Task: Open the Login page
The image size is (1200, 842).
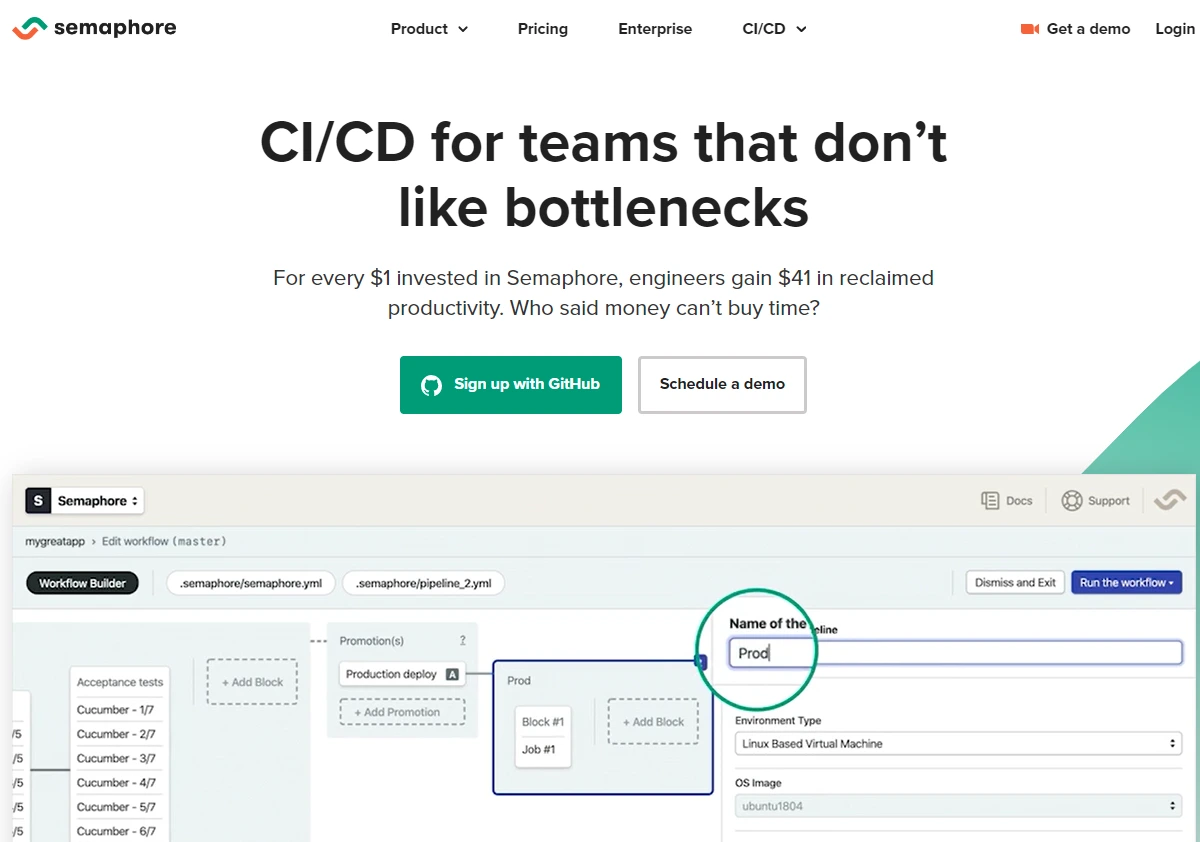Action: click(1175, 29)
